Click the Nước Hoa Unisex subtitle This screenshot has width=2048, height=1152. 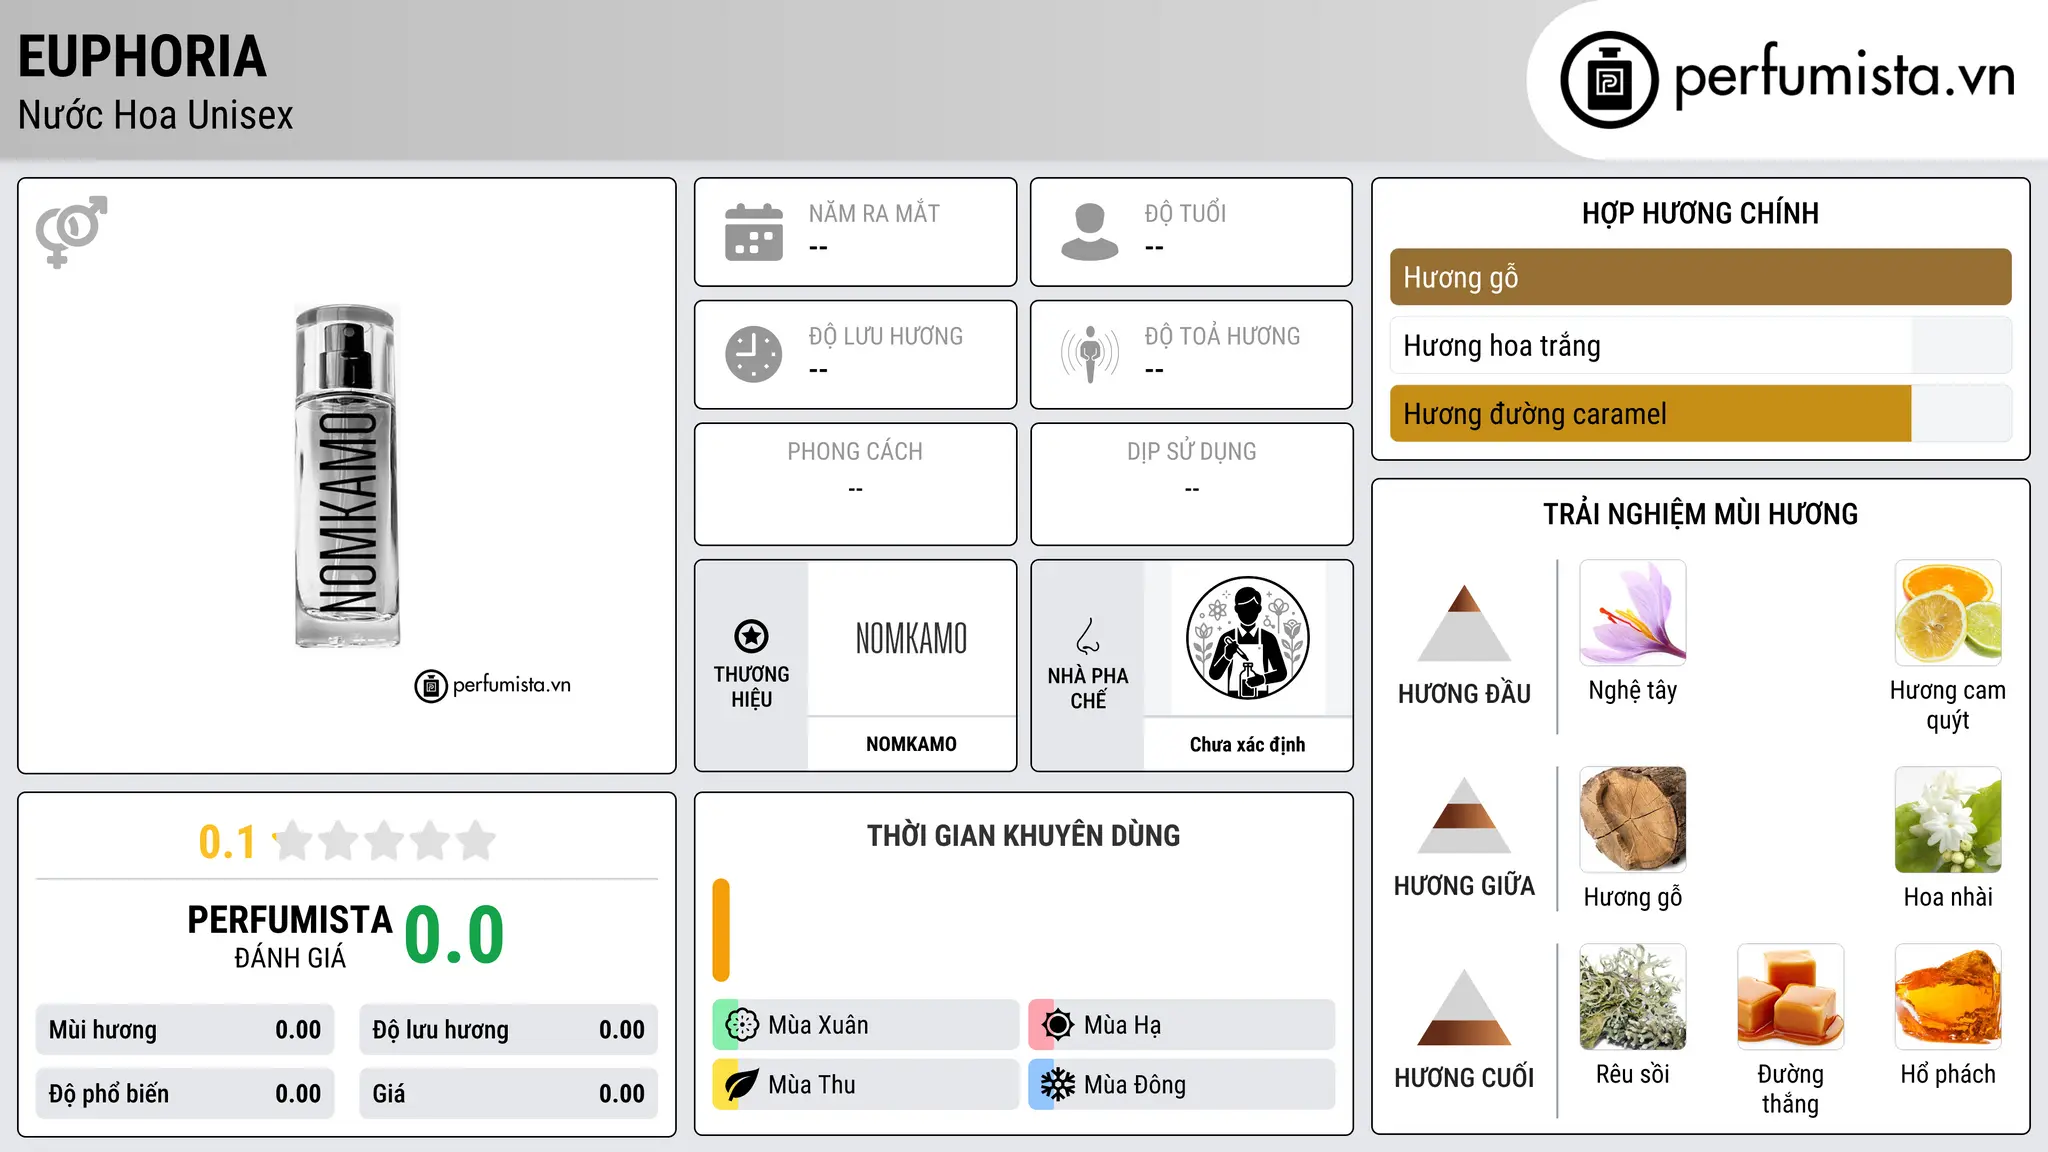click(x=155, y=115)
